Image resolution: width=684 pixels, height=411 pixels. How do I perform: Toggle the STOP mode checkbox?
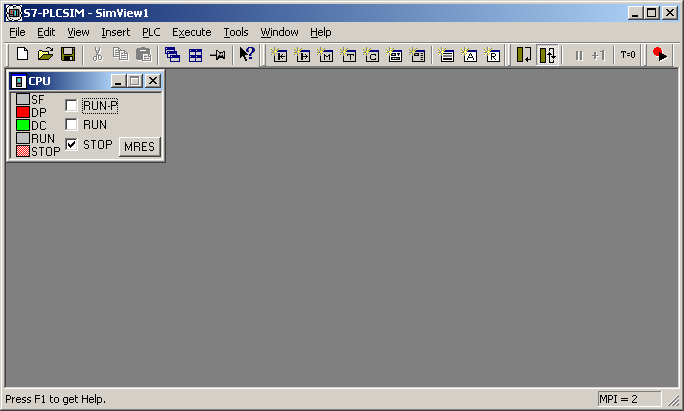[71, 144]
